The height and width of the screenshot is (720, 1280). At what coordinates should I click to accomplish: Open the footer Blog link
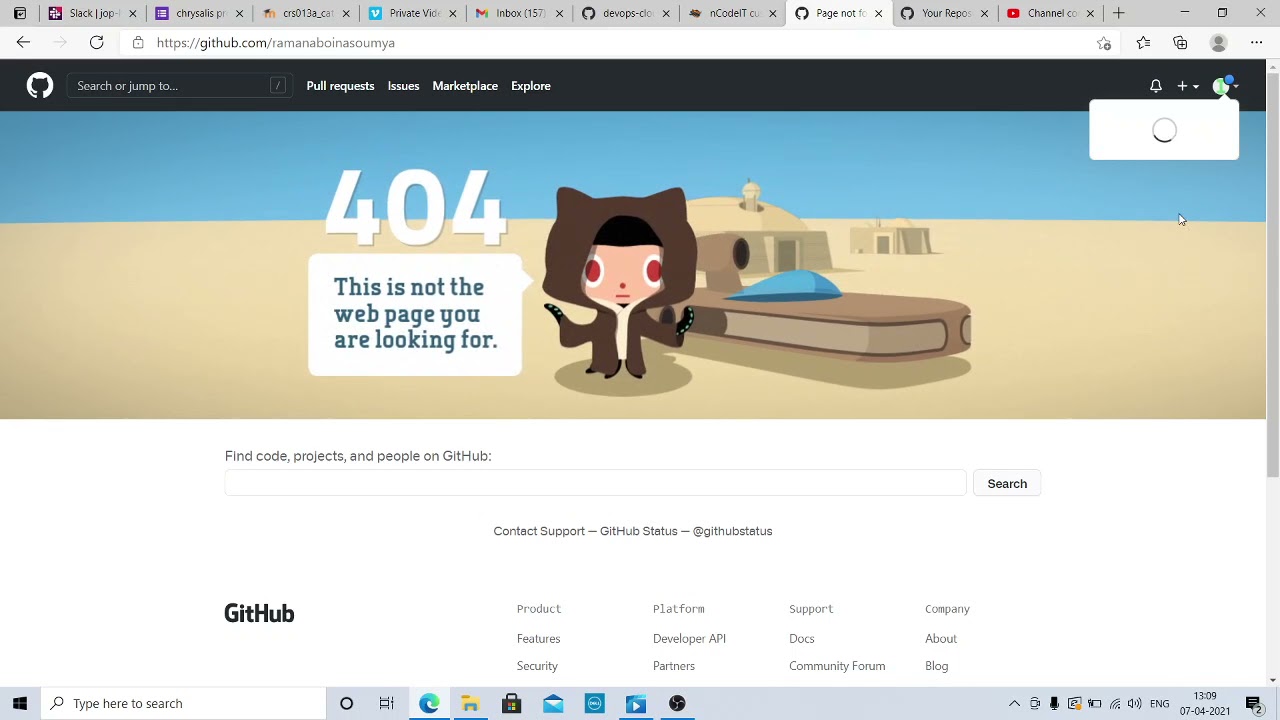[937, 666]
